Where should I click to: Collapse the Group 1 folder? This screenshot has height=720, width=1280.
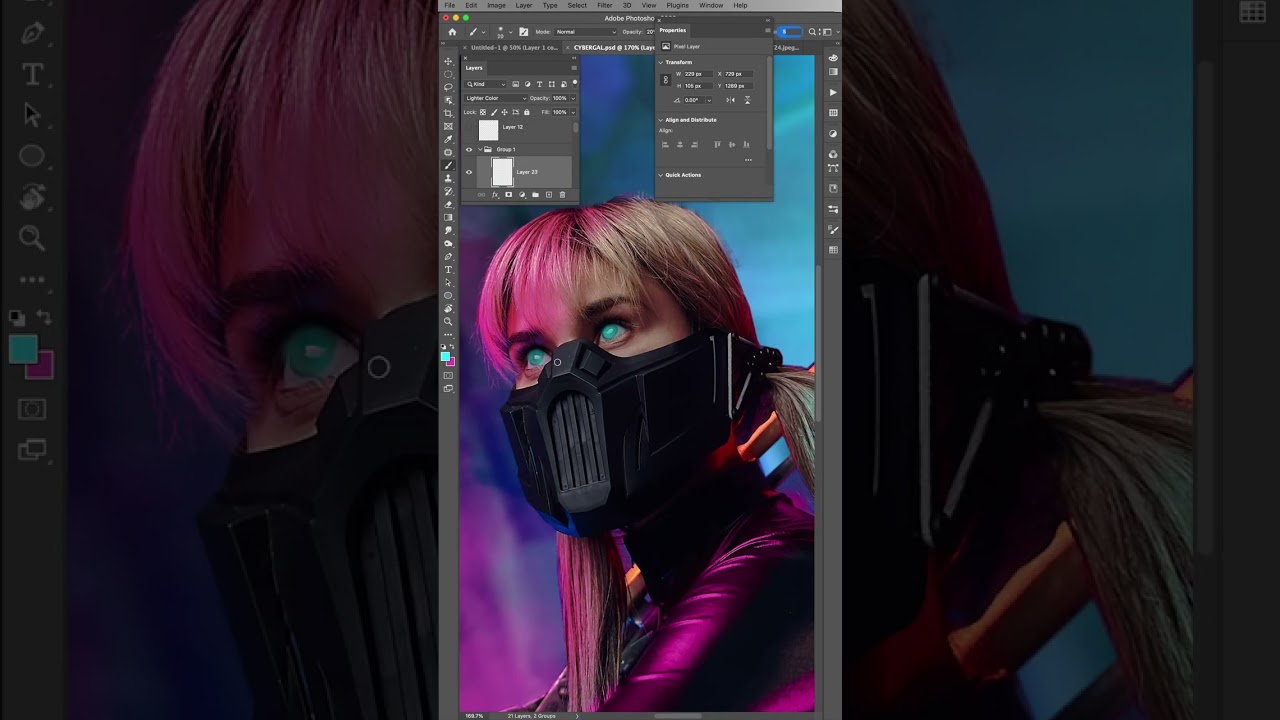point(480,149)
